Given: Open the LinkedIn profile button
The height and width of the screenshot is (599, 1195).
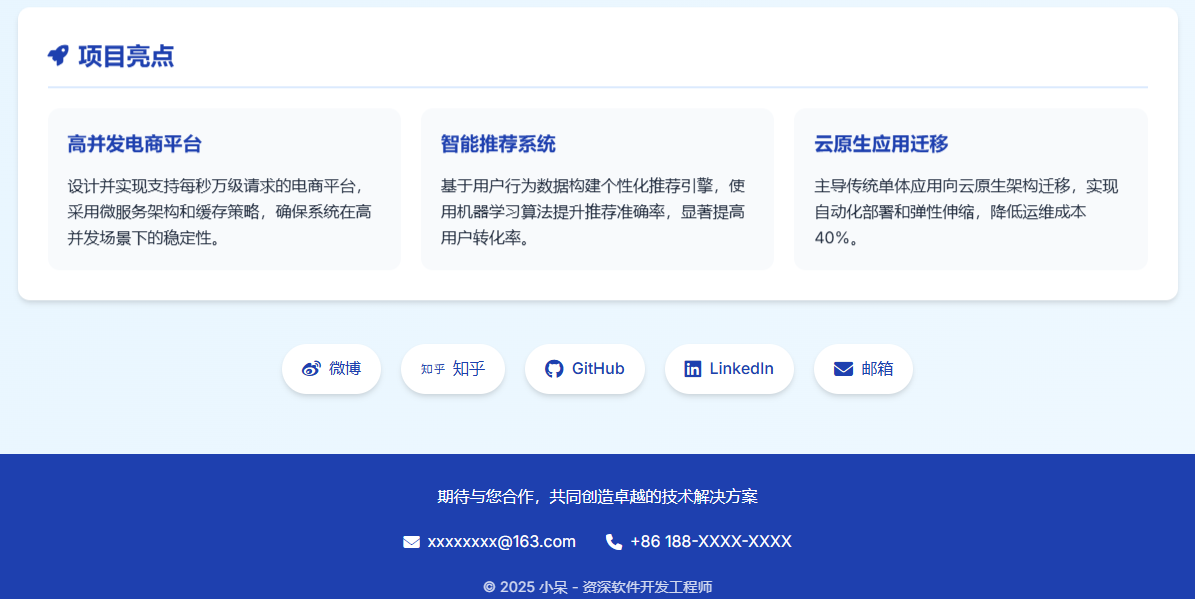Looking at the screenshot, I should click(729, 369).
